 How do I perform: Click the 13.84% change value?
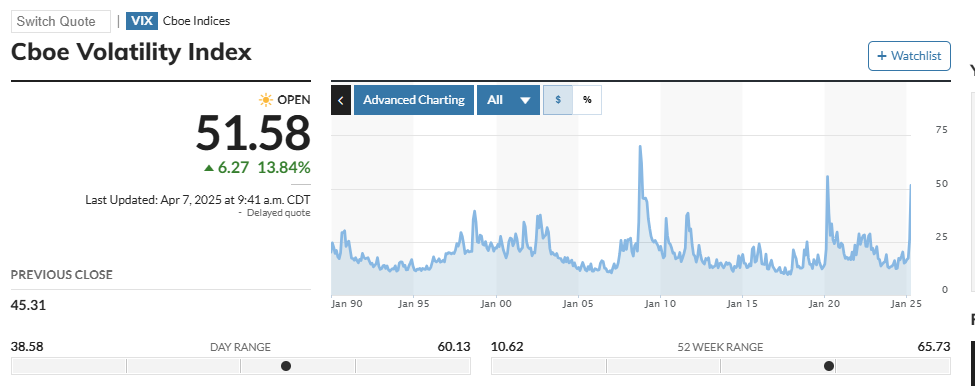pos(284,168)
